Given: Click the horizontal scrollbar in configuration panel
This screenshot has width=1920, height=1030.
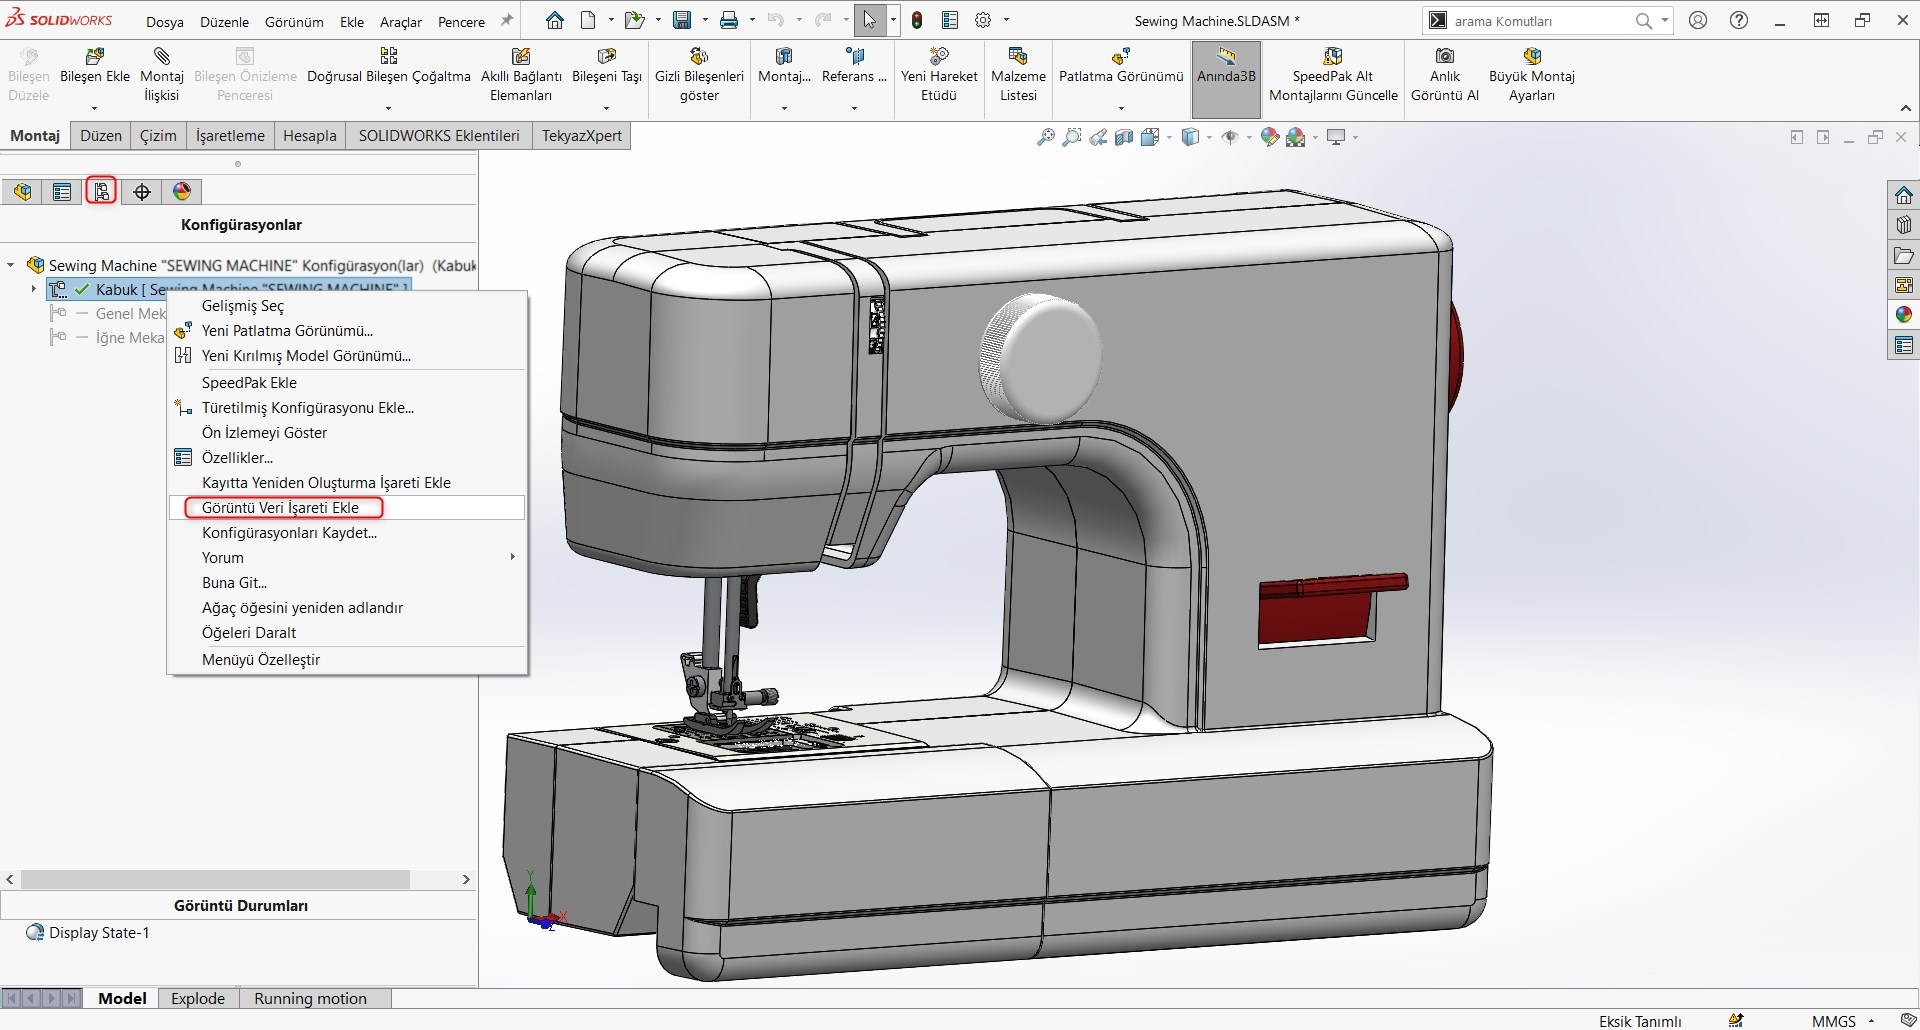Looking at the screenshot, I should tap(215, 879).
